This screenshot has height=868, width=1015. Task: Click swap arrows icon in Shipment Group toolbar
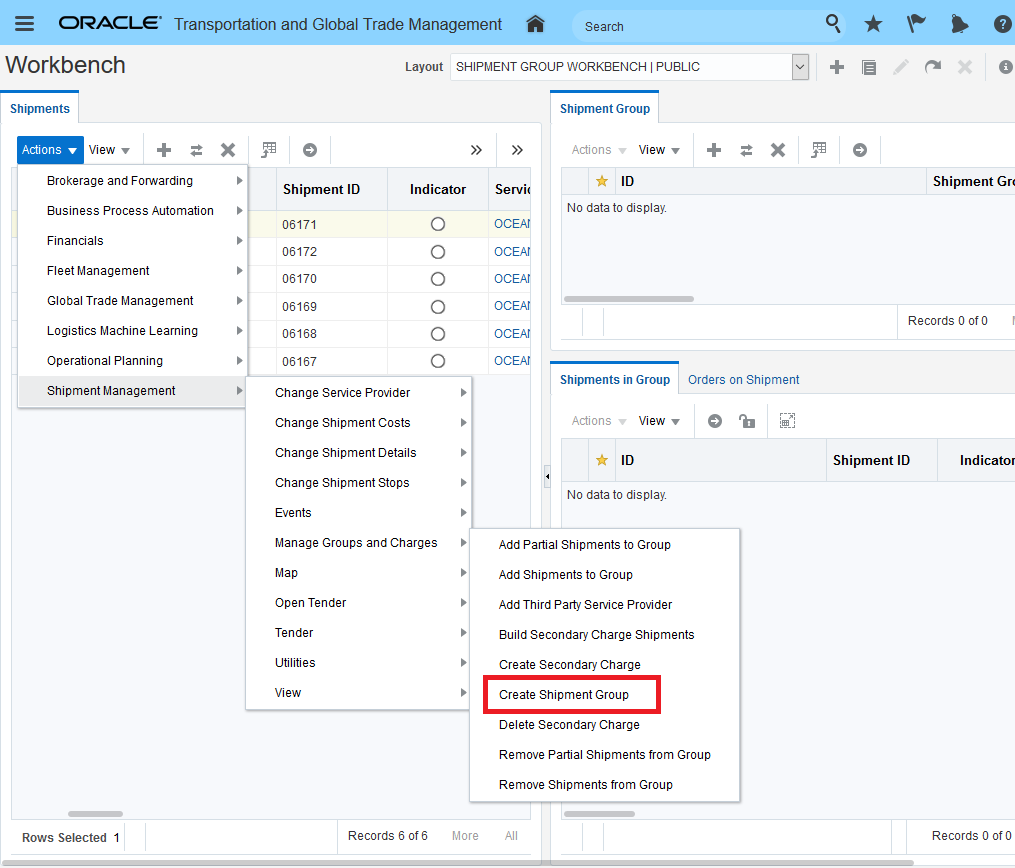(746, 150)
